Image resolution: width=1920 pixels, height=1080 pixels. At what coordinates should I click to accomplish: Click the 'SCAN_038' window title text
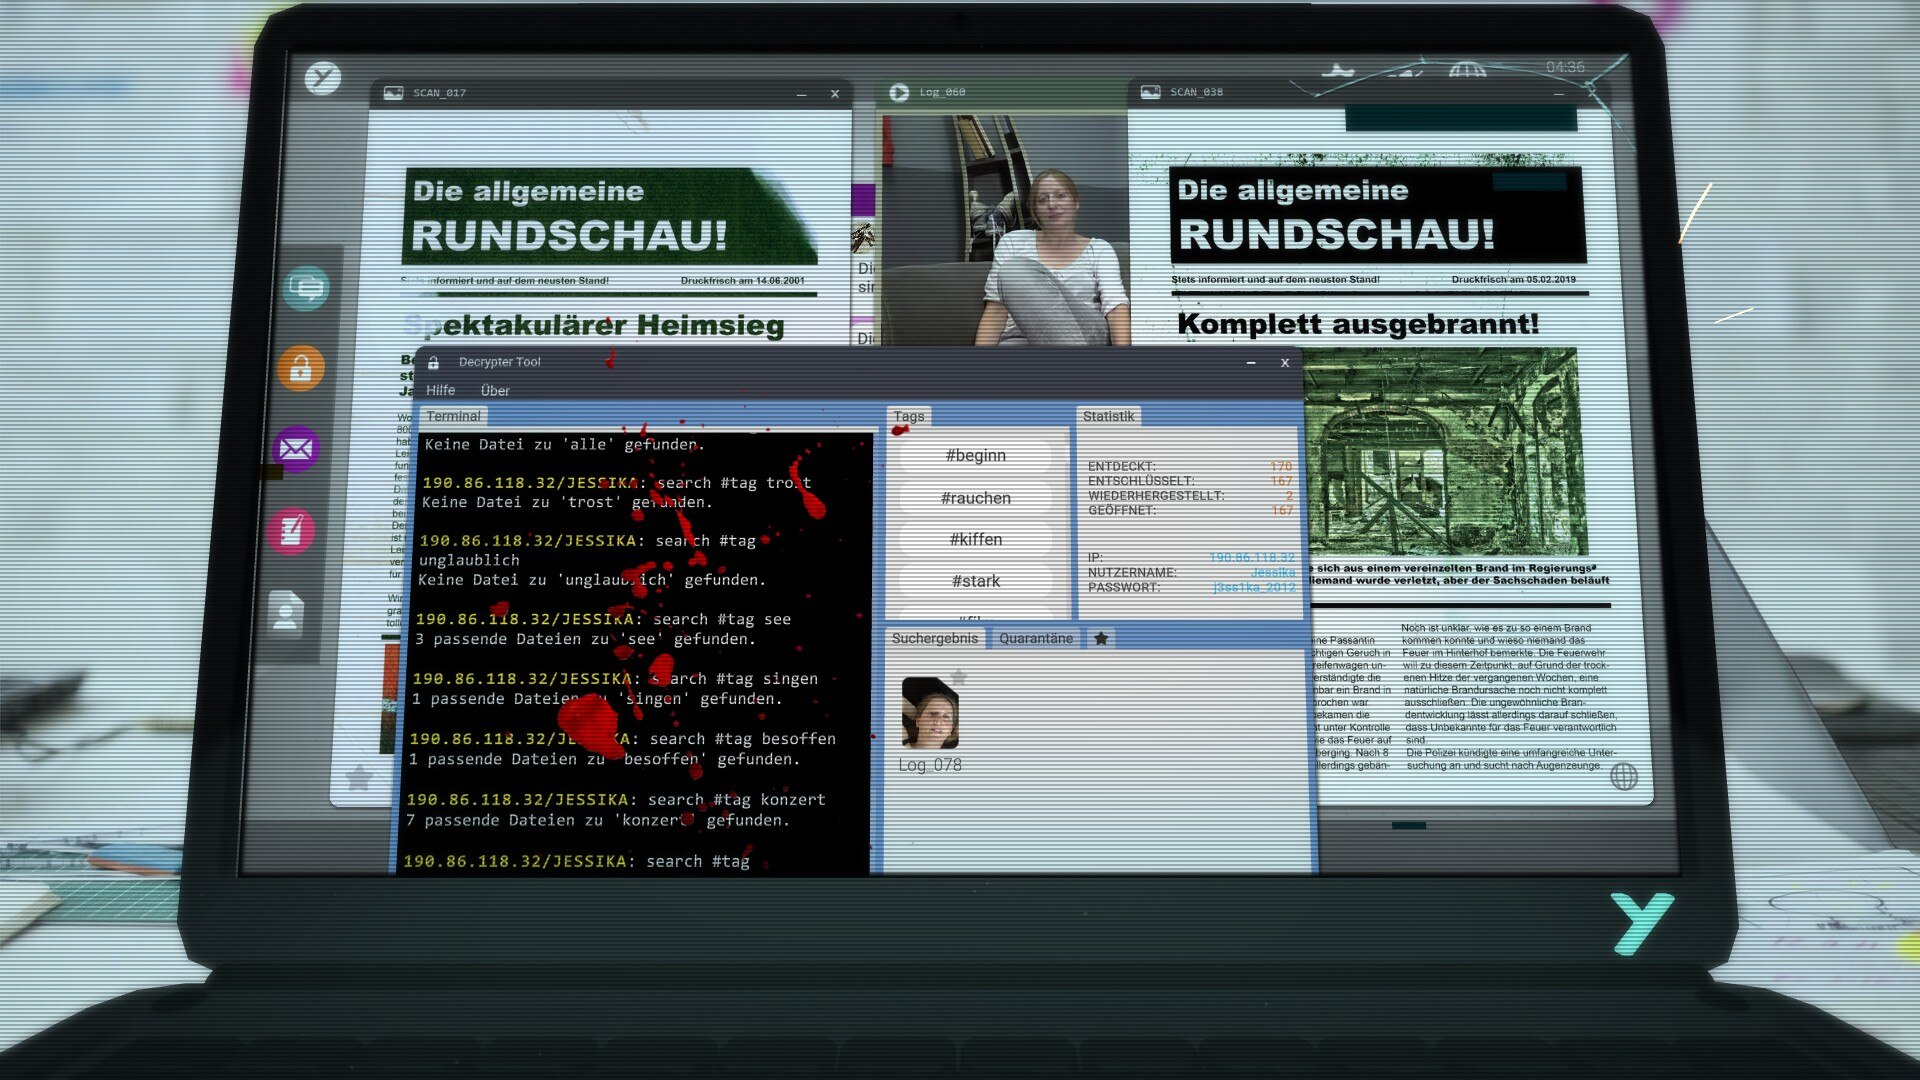(1196, 92)
